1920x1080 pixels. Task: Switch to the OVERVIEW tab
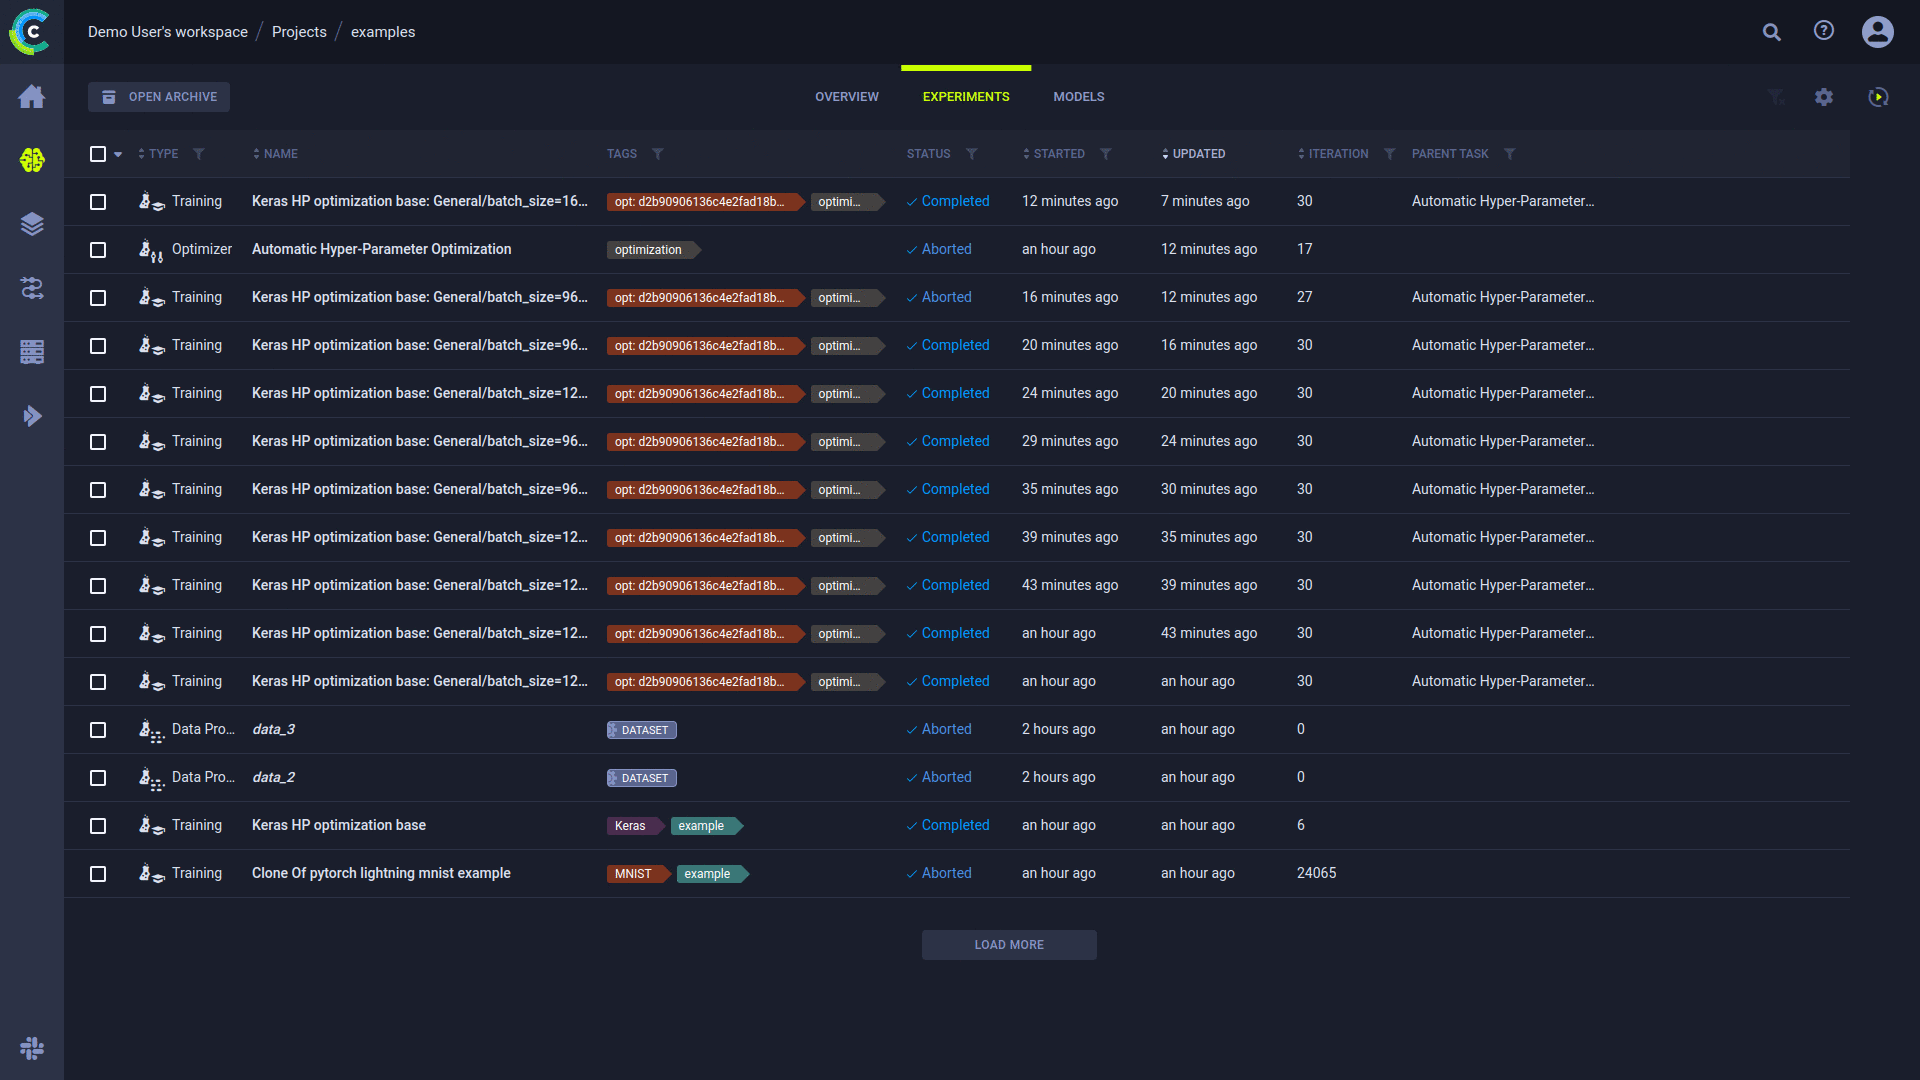tap(846, 96)
